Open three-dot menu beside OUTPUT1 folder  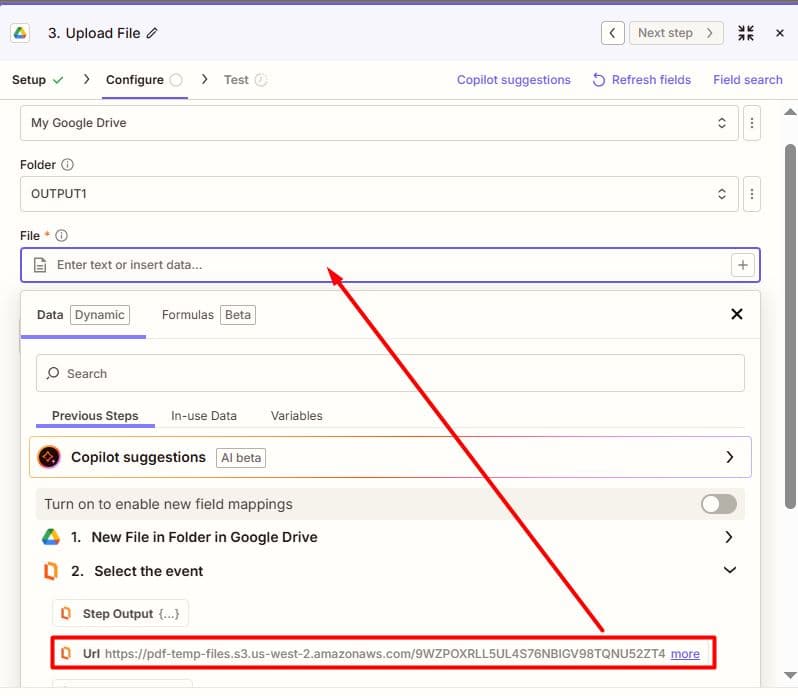pos(751,194)
